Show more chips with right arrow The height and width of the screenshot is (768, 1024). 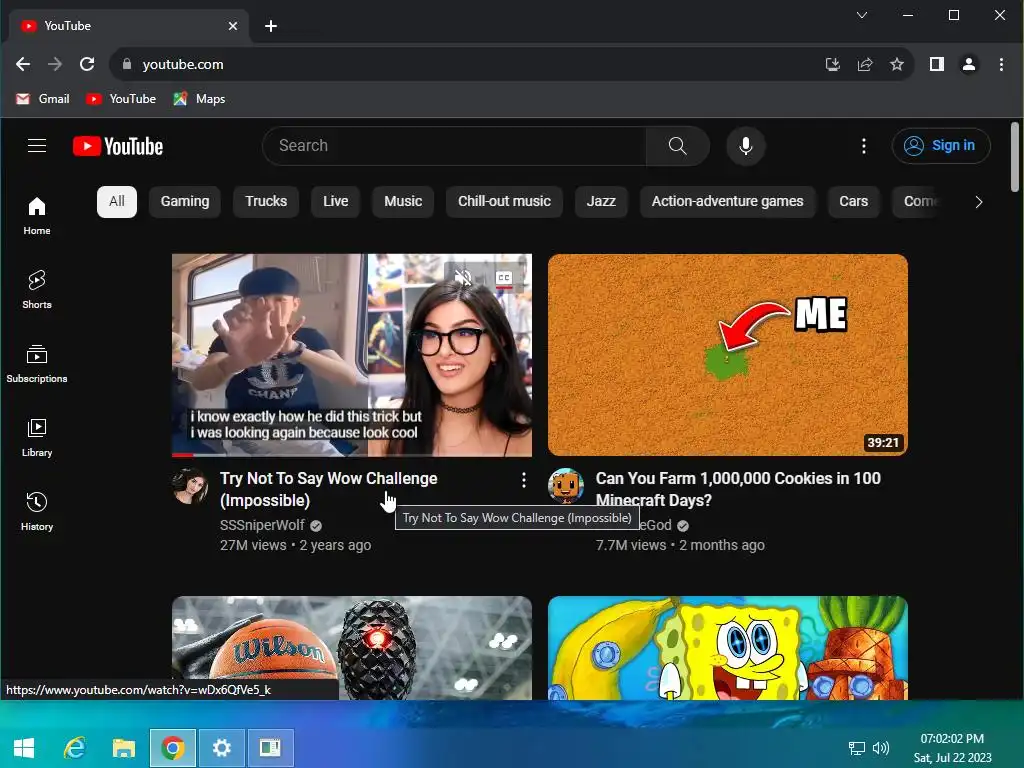pyautogui.click(x=978, y=202)
